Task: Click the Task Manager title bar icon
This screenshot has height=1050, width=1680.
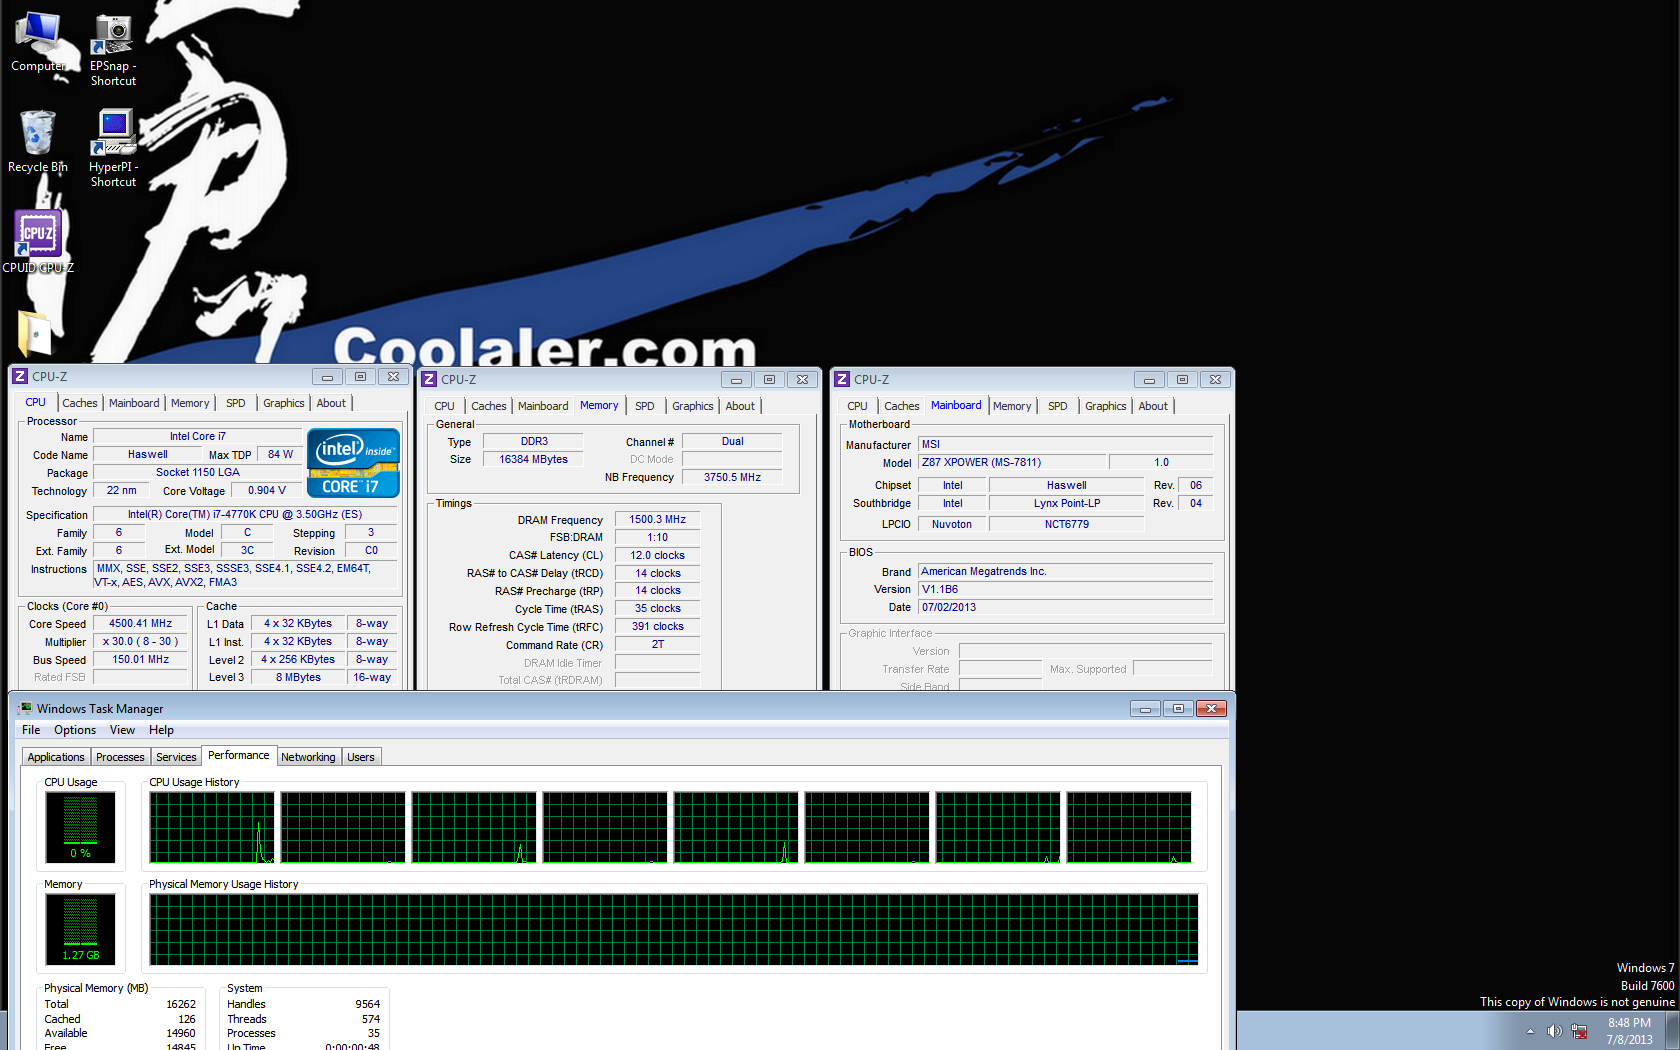Action: 25,709
